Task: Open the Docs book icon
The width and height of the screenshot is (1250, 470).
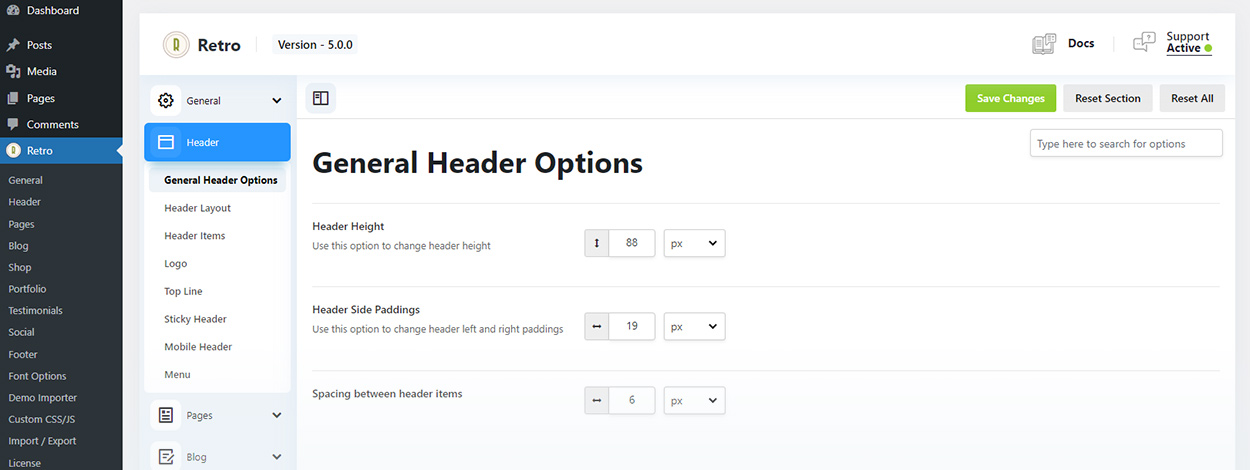Action: point(1044,44)
